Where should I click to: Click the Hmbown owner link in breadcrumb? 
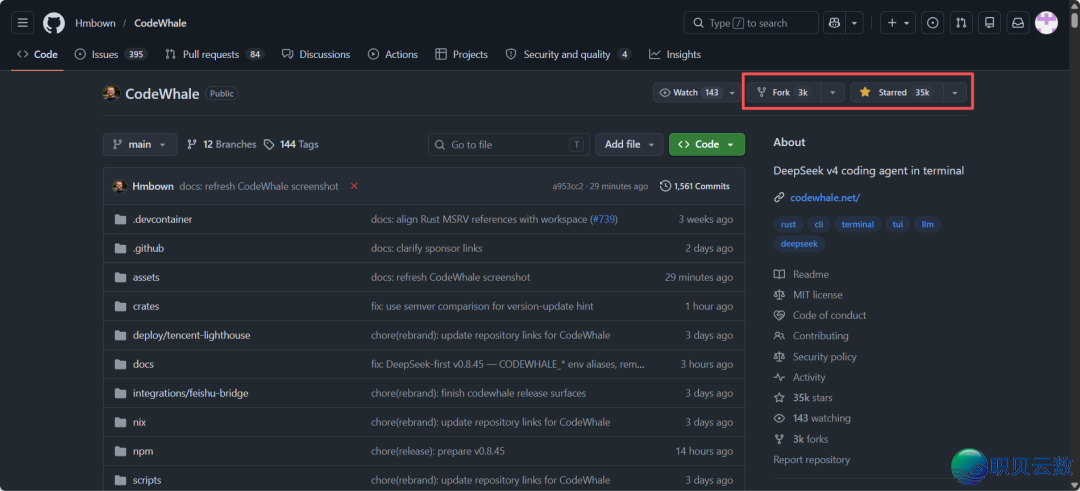[94, 23]
